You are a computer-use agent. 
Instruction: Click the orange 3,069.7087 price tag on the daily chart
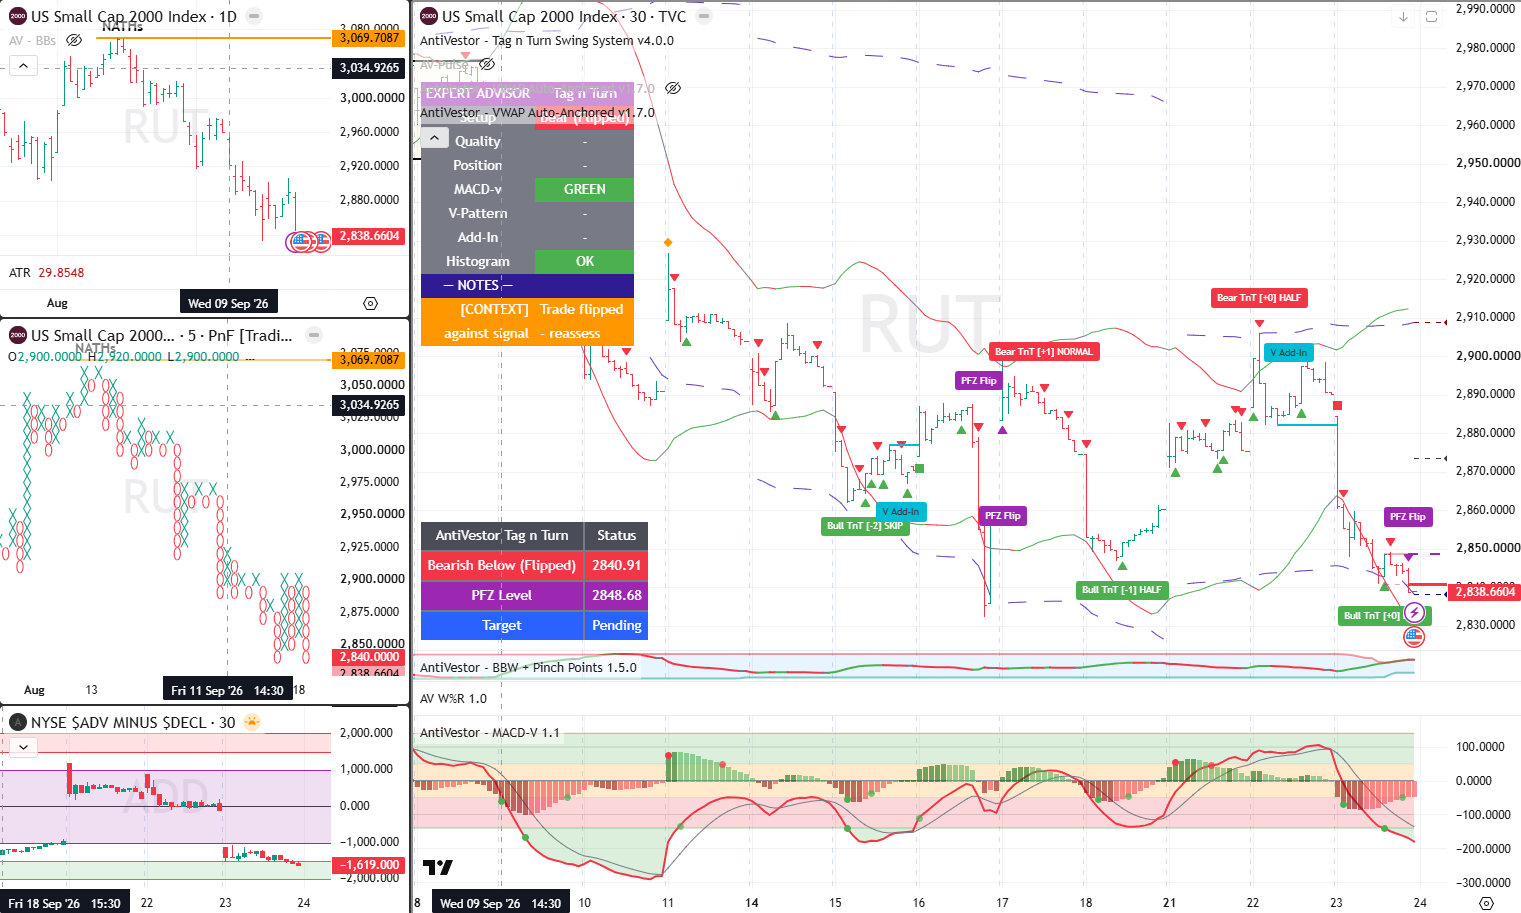369,38
